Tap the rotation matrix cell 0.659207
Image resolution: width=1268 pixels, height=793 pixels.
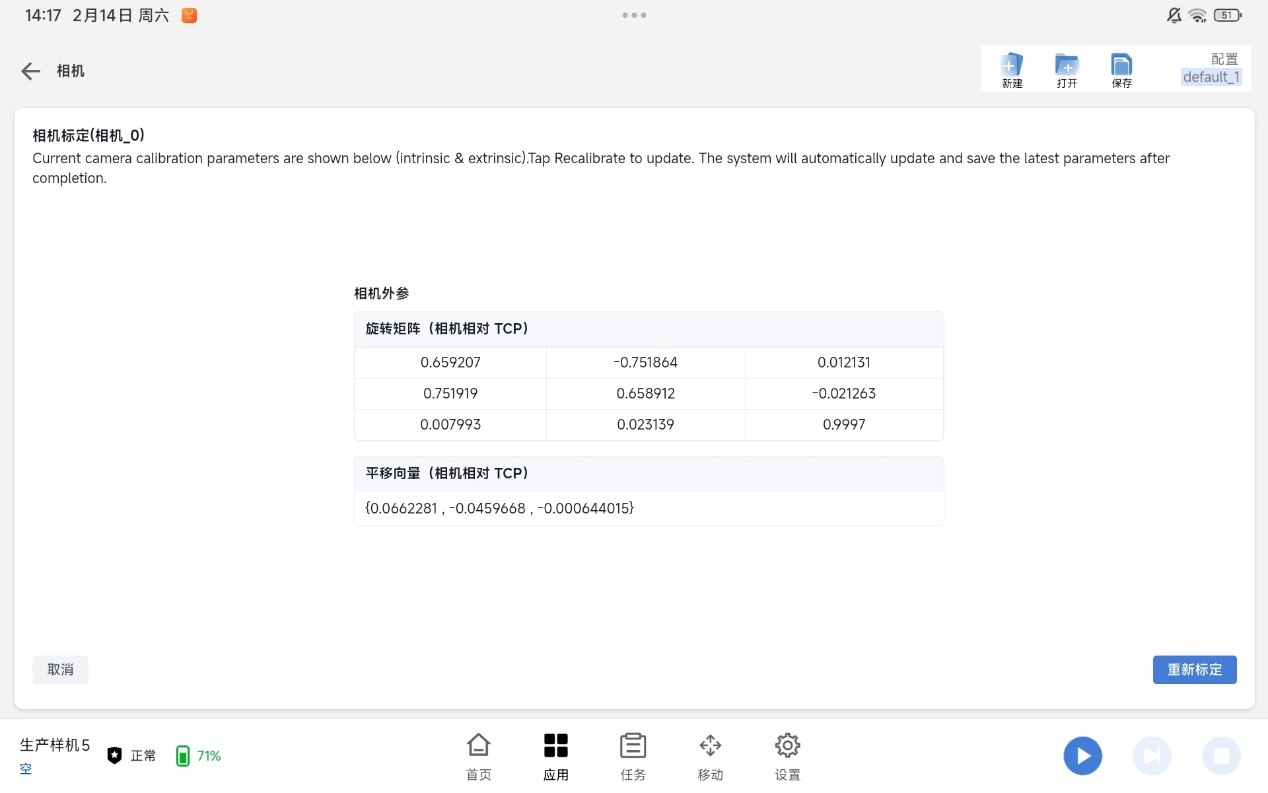[450, 362]
